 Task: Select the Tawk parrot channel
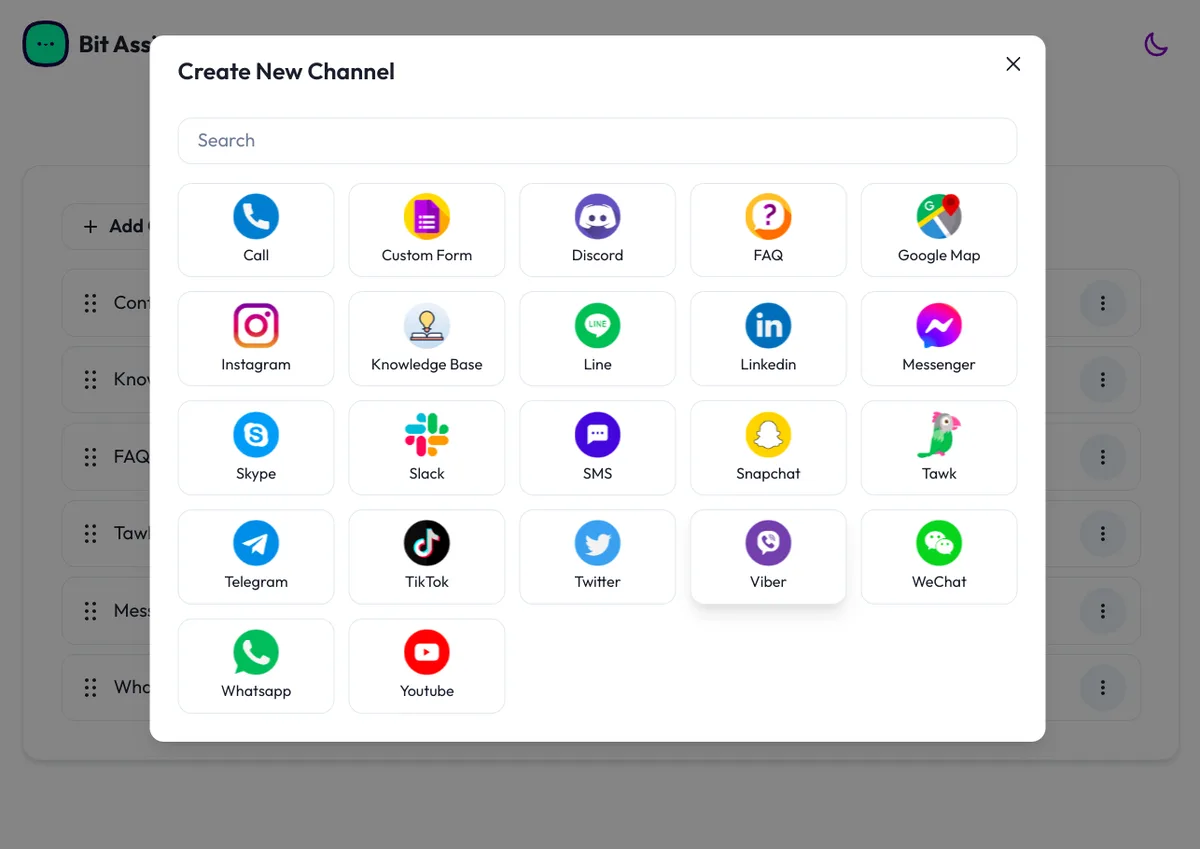[939, 448]
